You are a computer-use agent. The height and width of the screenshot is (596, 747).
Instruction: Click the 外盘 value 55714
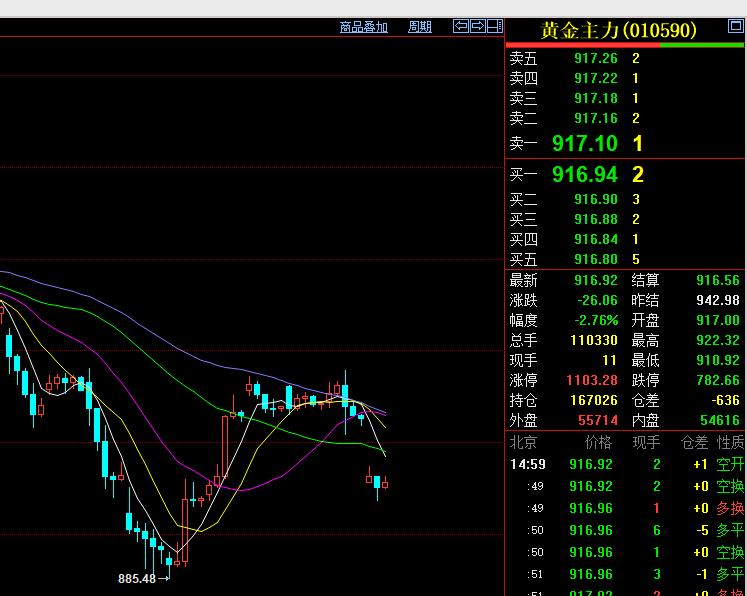[598, 420]
